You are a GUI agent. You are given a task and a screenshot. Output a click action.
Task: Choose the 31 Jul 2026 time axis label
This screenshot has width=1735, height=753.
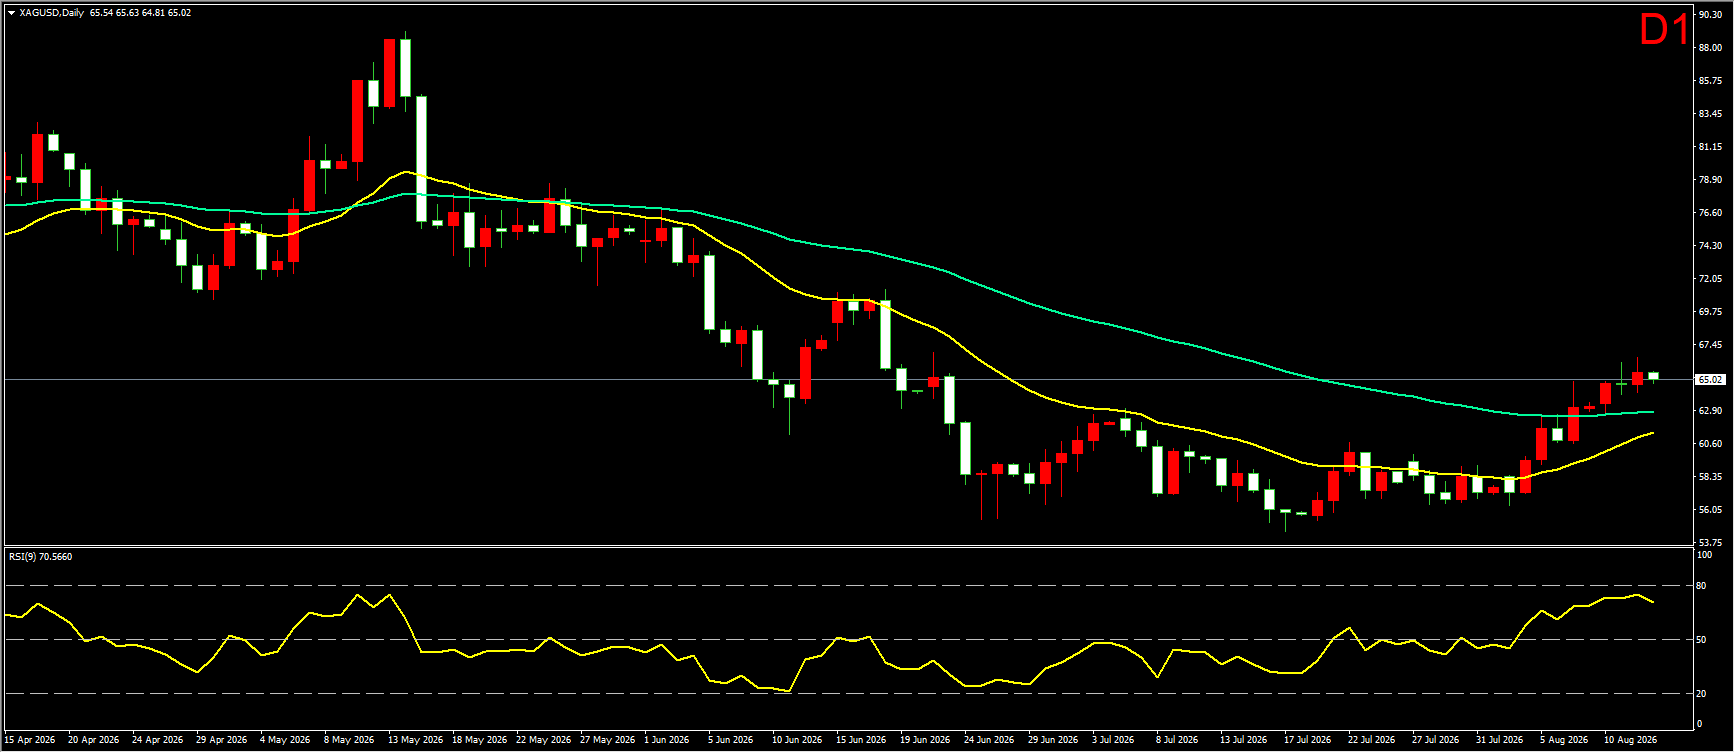[x=1500, y=741]
